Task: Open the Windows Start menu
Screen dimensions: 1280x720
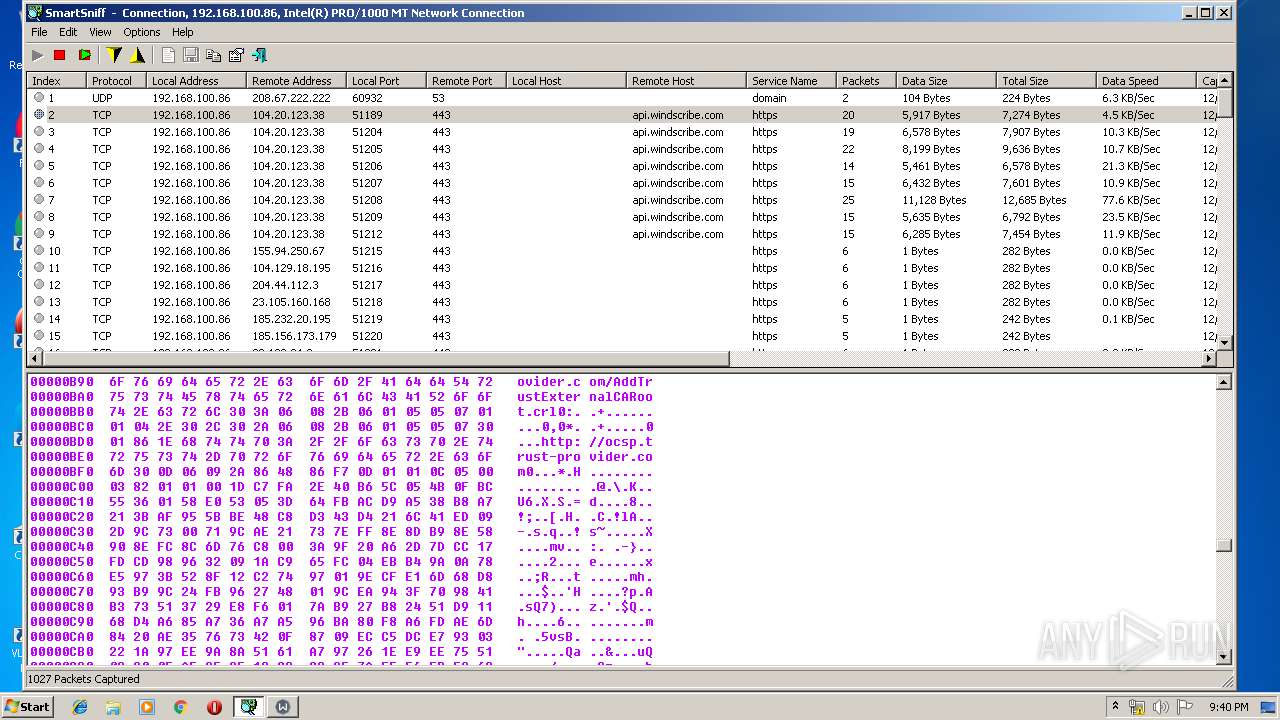Action: click(28, 706)
